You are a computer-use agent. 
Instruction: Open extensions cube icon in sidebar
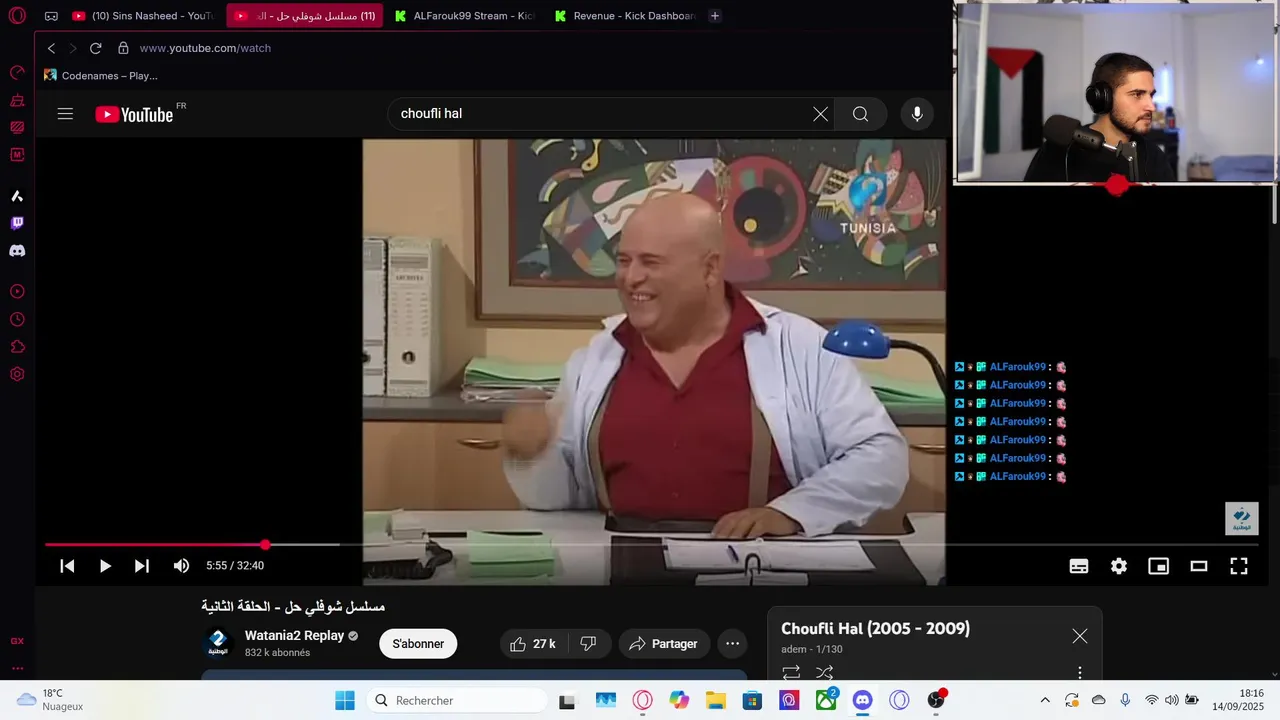coord(17,347)
